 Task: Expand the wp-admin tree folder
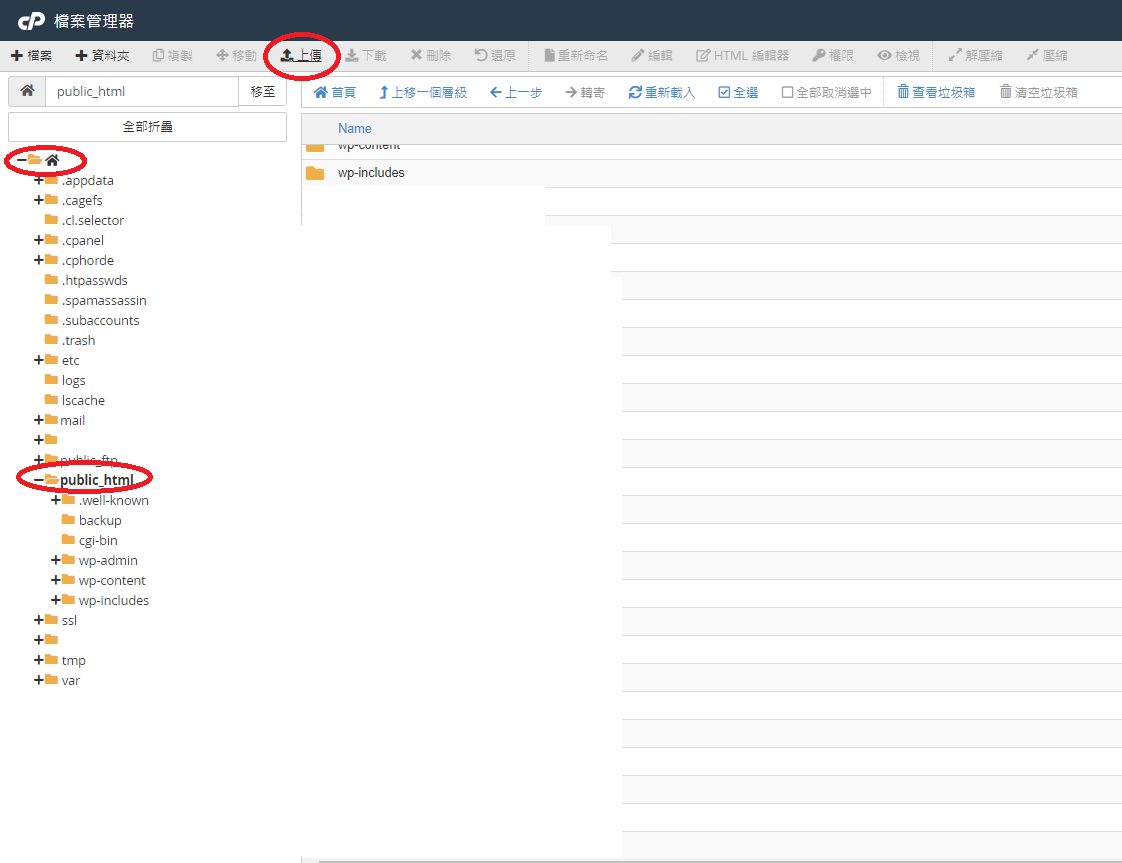coord(56,560)
